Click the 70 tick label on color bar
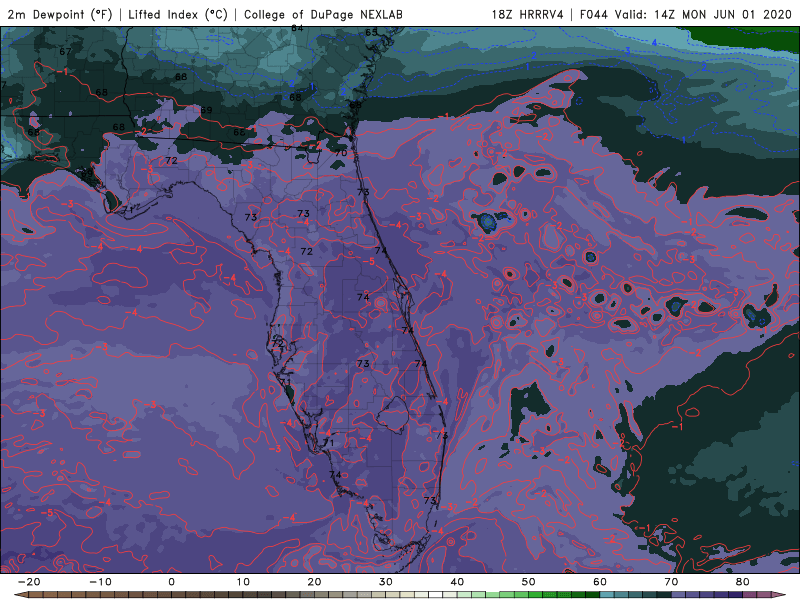The width and height of the screenshot is (800, 600). click(671, 582)
